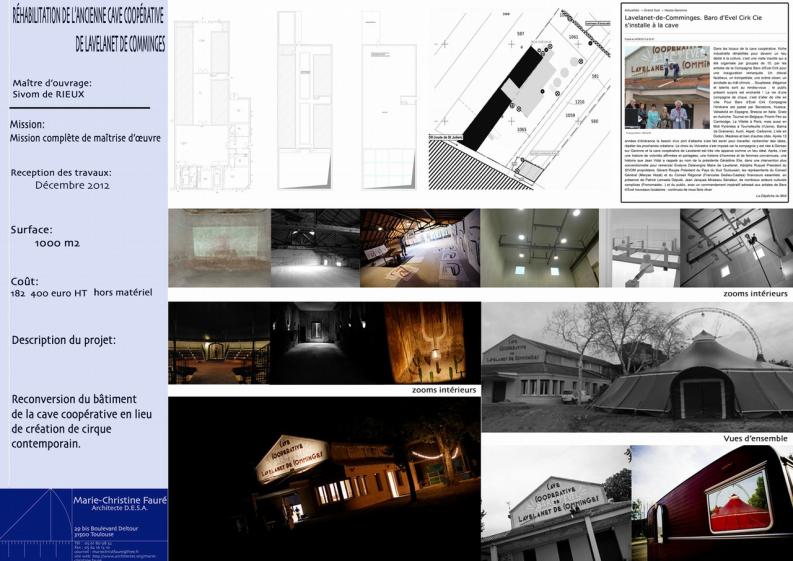
Task: Open the photo of the circus tent beside the building
Action: (637, 367)
